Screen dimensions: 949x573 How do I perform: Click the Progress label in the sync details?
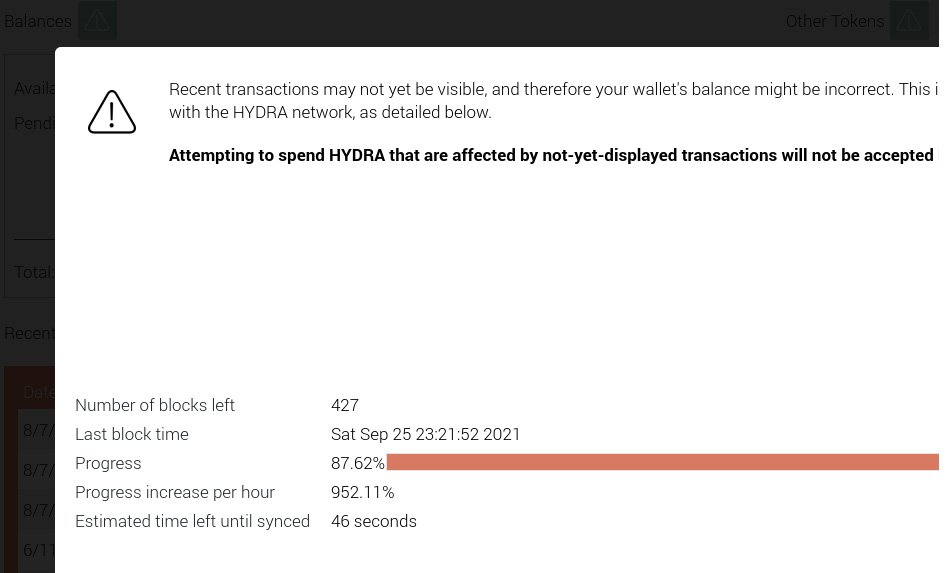pyautogui.click(x=108, y=463)
